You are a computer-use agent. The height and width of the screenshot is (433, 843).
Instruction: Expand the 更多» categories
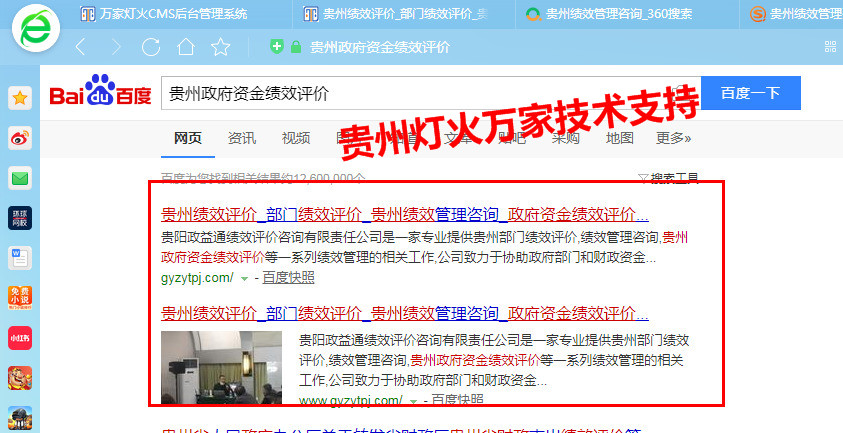coord(673,138)
